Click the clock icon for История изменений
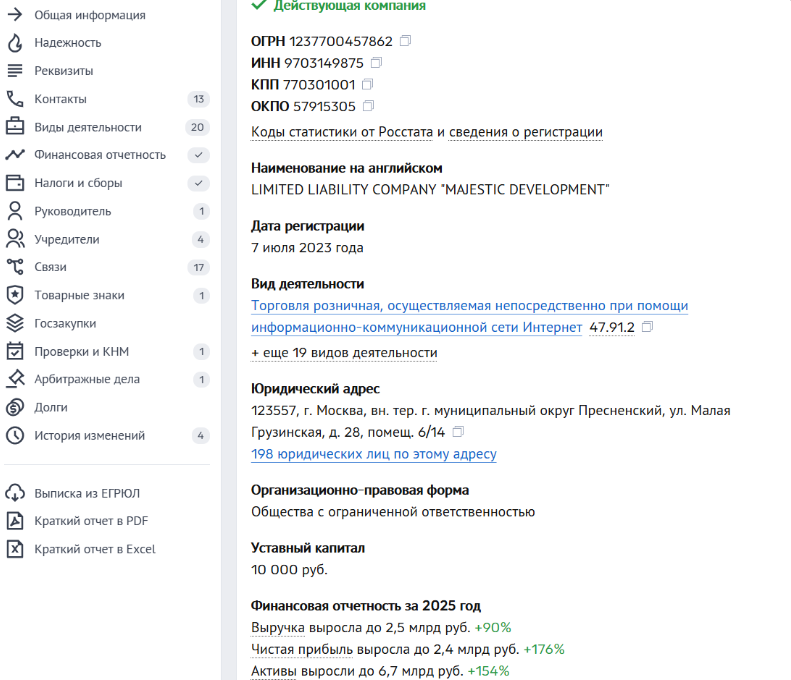The width and height of the screenshot is (791, 680). tap(15, 435)
